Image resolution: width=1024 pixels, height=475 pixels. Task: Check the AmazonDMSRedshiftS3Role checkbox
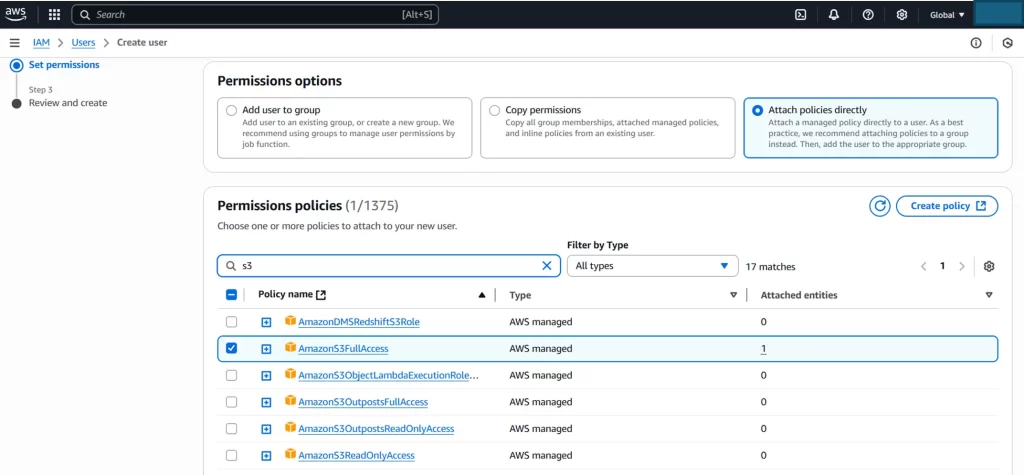pos(231,321)
